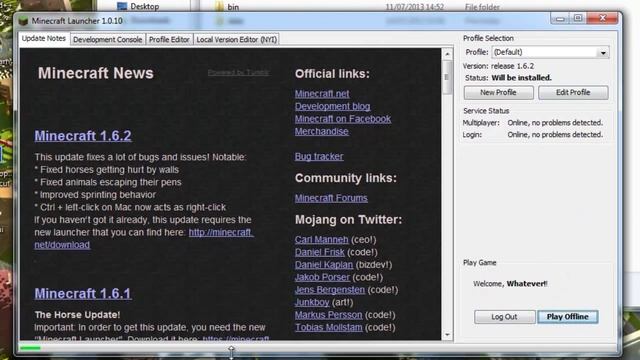Open the Development blog link
Screen dimensions: 640x360
(x=333, y=106)
